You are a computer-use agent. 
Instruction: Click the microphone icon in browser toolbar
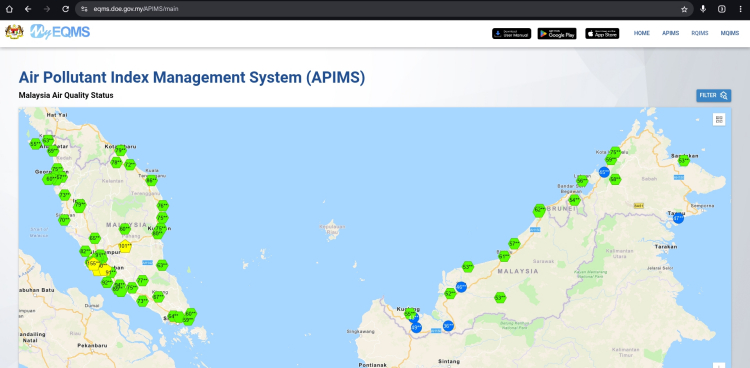click(703, 9)
